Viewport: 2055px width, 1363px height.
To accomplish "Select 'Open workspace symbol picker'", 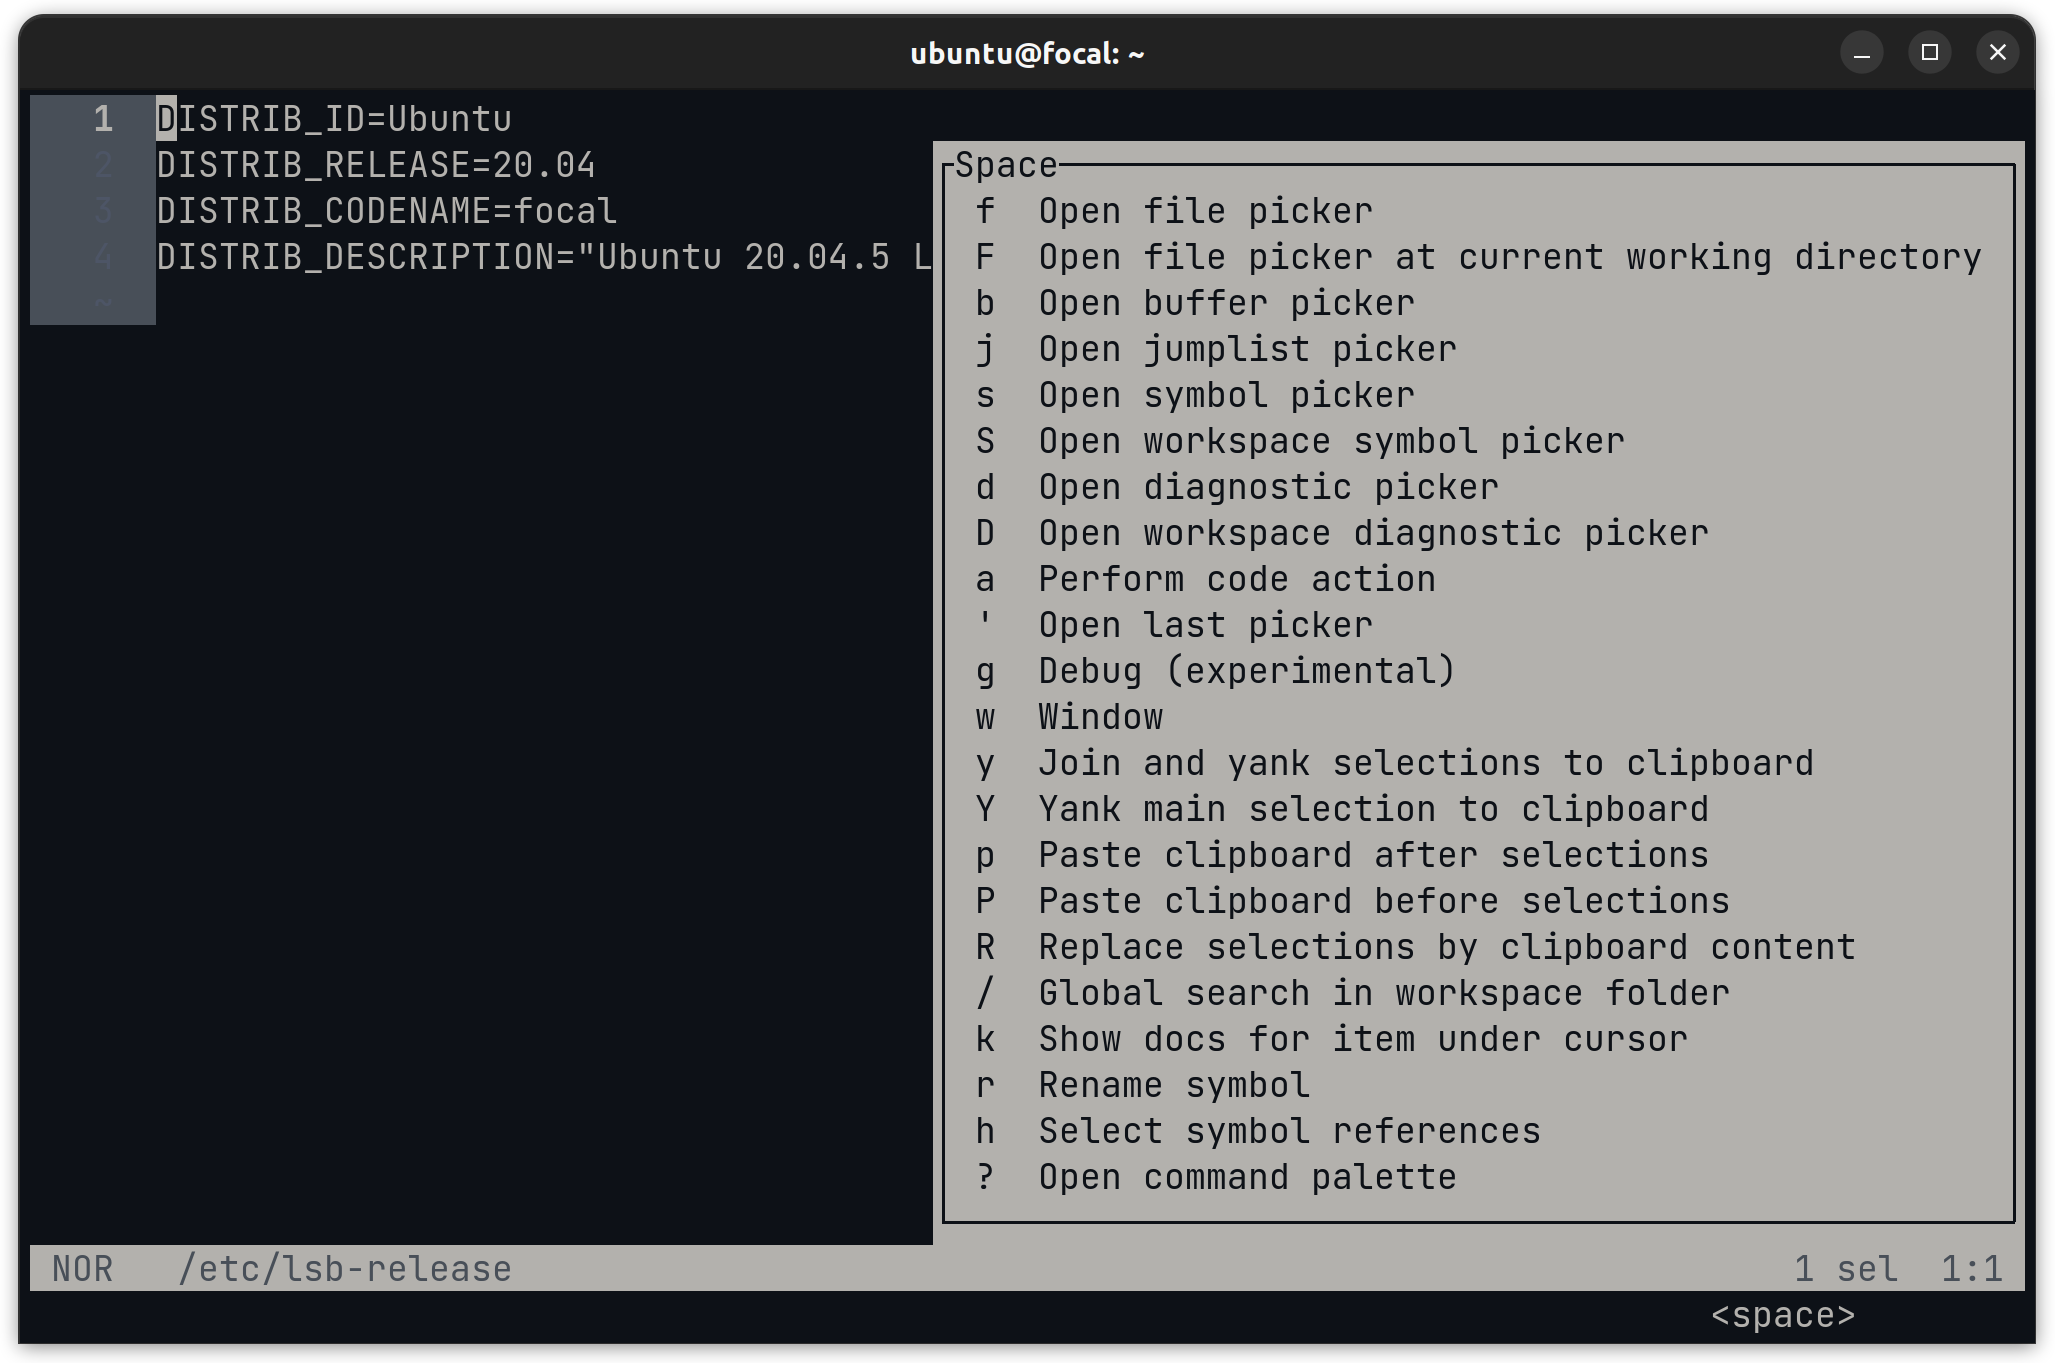I will click(1330, 440).
